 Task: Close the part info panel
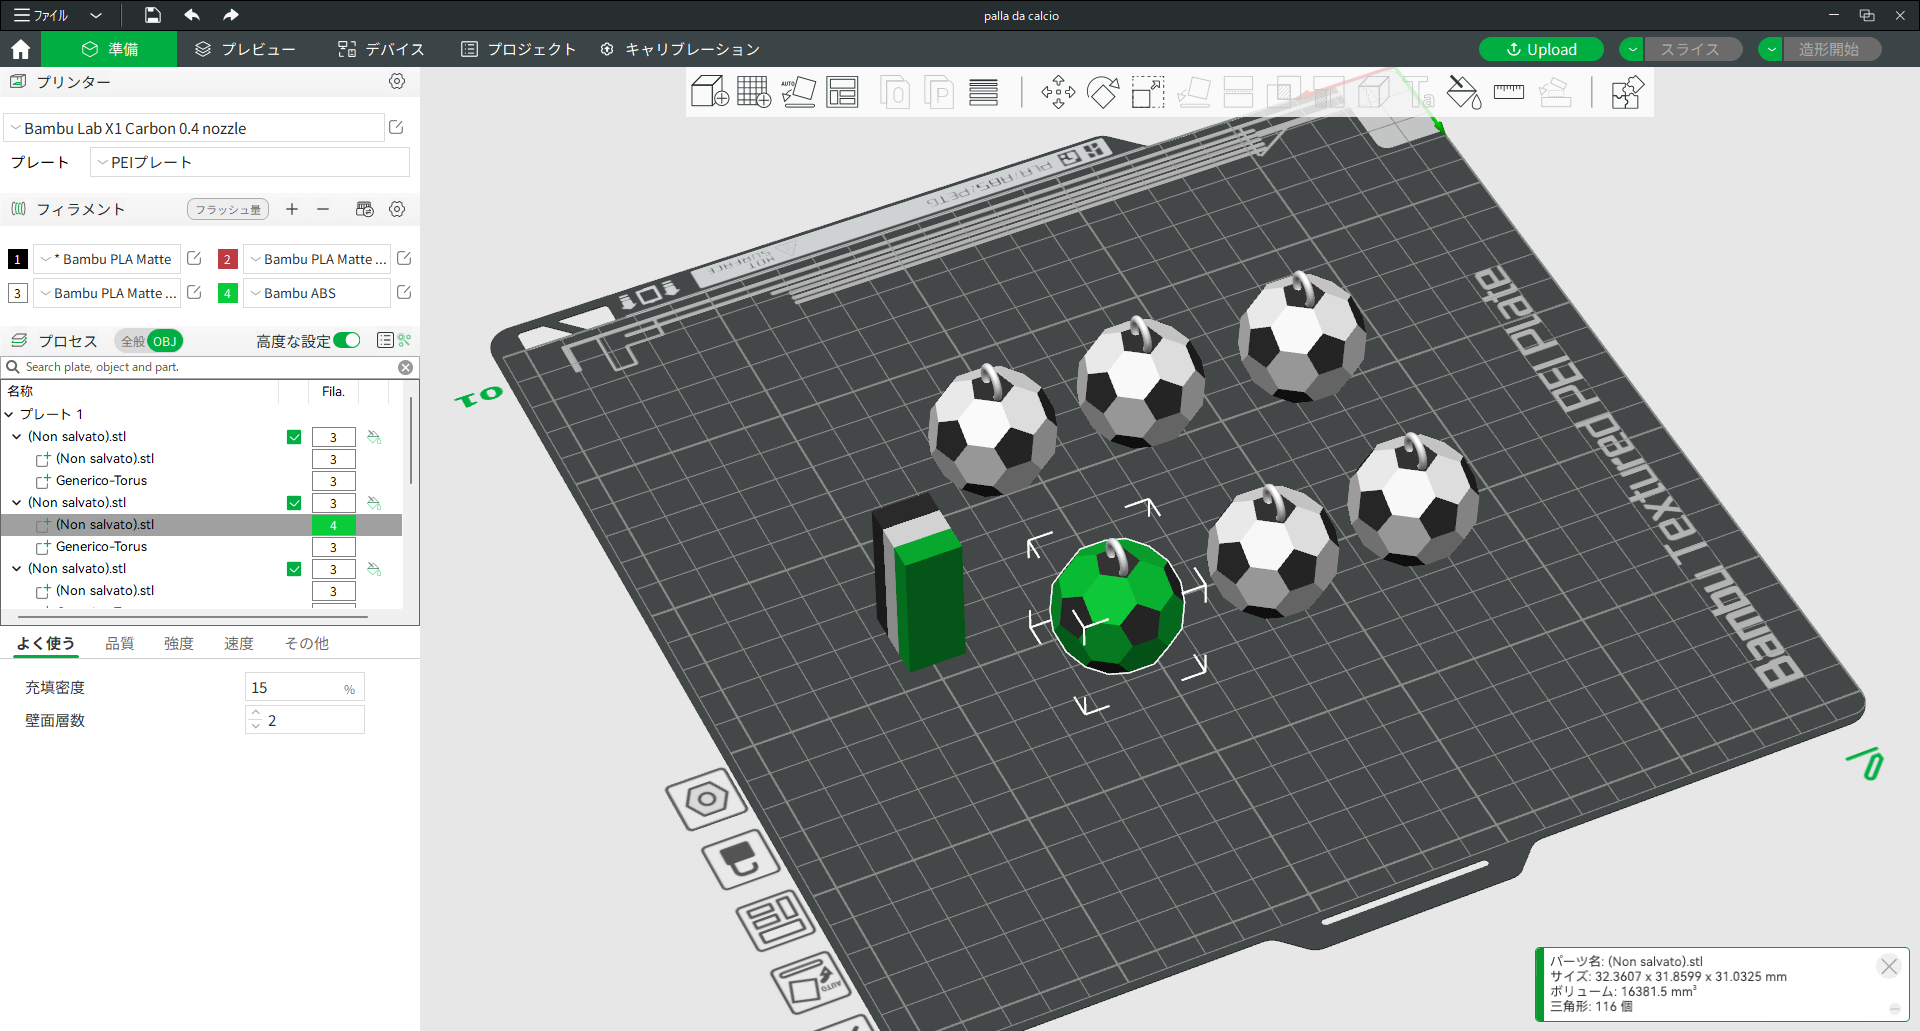click(1889, 966)
